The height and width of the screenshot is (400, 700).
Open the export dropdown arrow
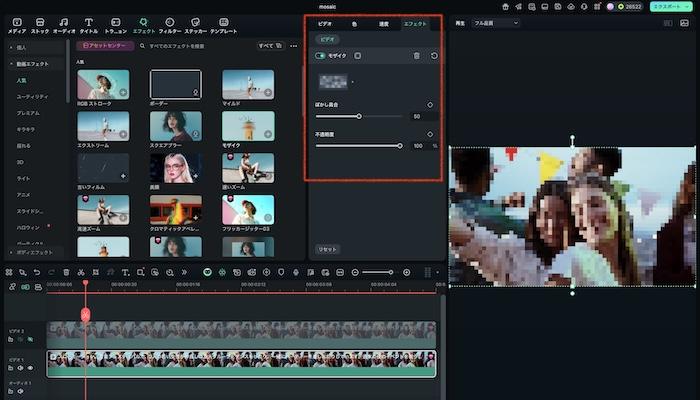tap(687, 6)
